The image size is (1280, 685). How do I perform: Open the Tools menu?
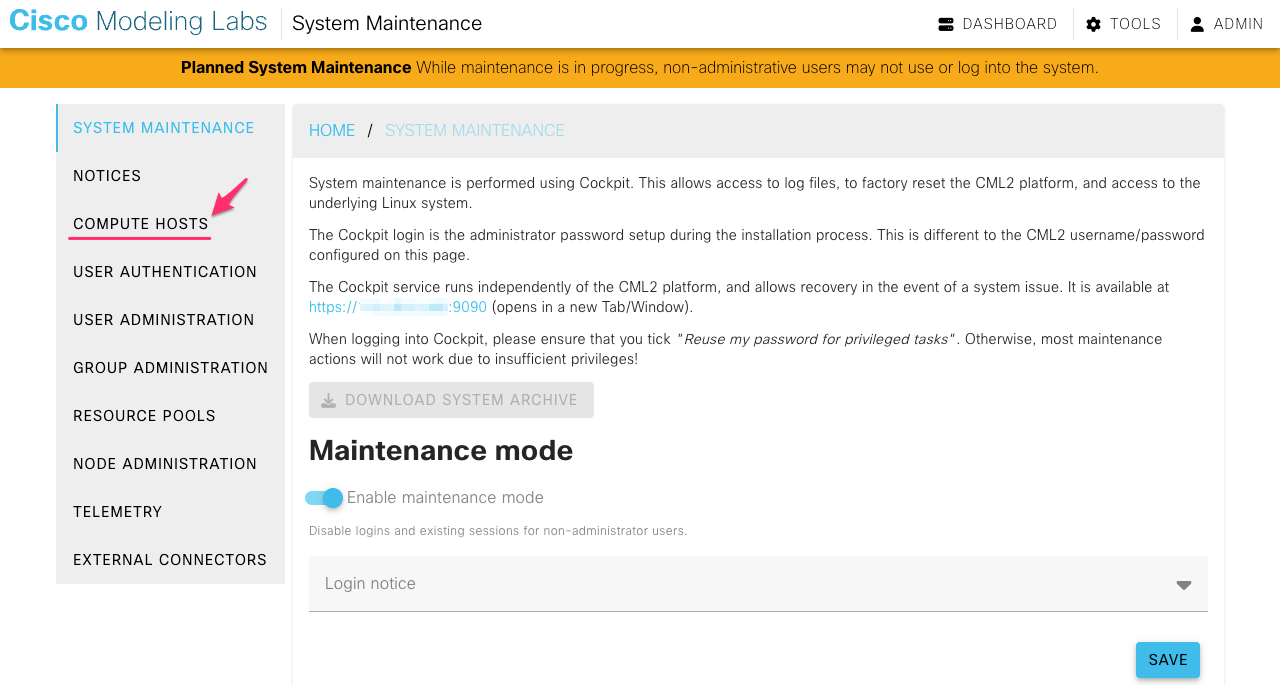[x=1124, y=24]
